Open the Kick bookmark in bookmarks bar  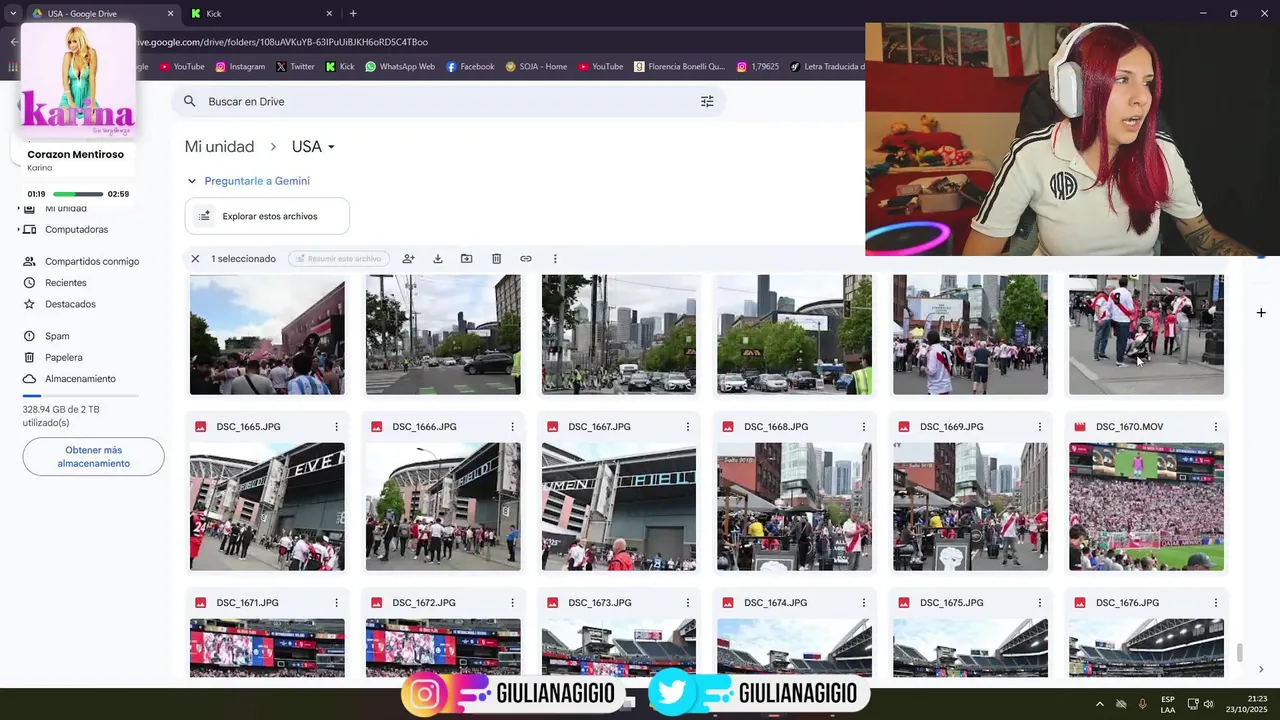click(x=340, y=67)
